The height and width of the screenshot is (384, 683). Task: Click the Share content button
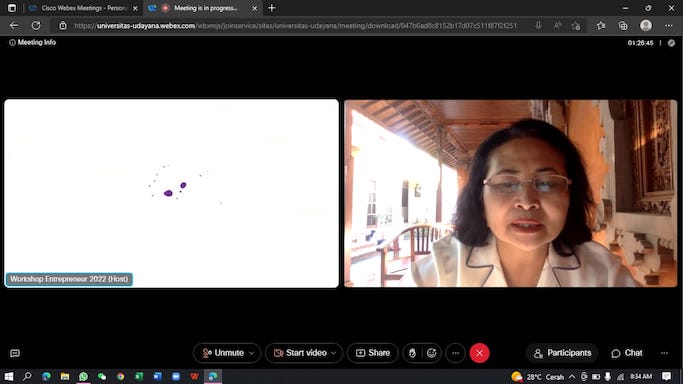pyautogui.click(x=373, y=353)
